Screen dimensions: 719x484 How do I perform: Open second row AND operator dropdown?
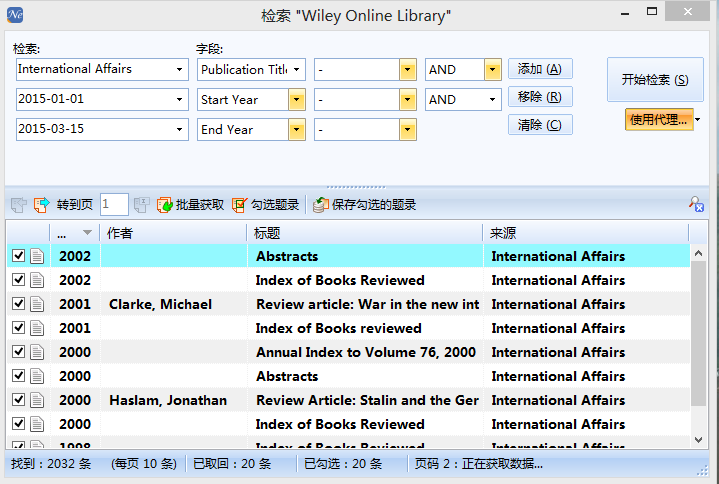tap(492, 99)
